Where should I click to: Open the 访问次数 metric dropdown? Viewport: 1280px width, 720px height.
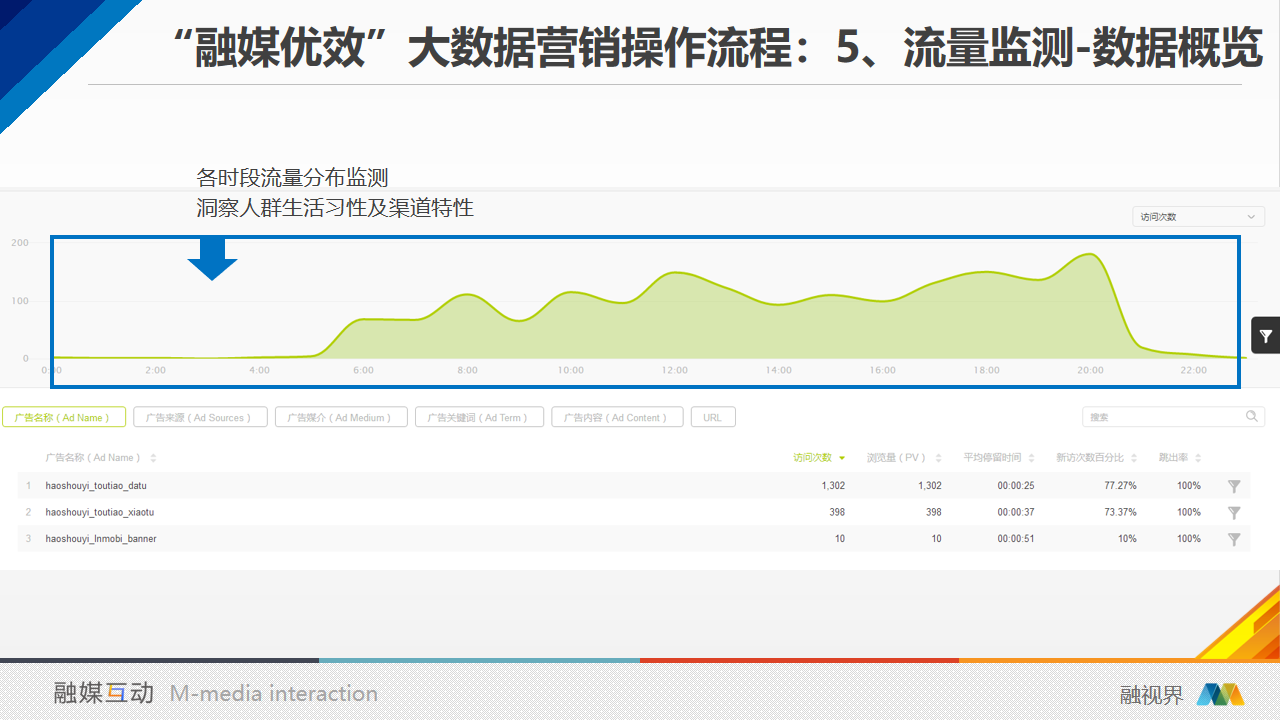(x=1197, y=217)
